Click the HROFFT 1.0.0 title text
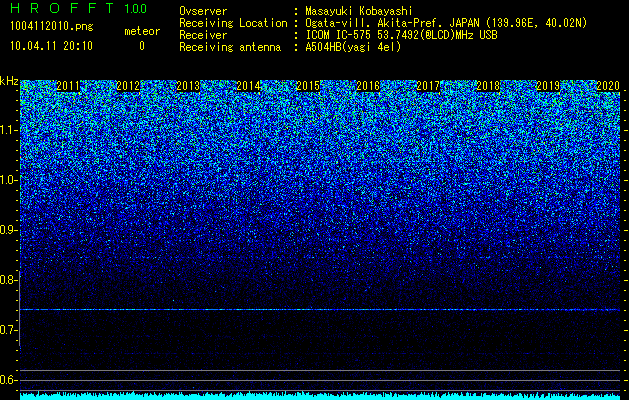Screen dimensions: 629x400 78,8
